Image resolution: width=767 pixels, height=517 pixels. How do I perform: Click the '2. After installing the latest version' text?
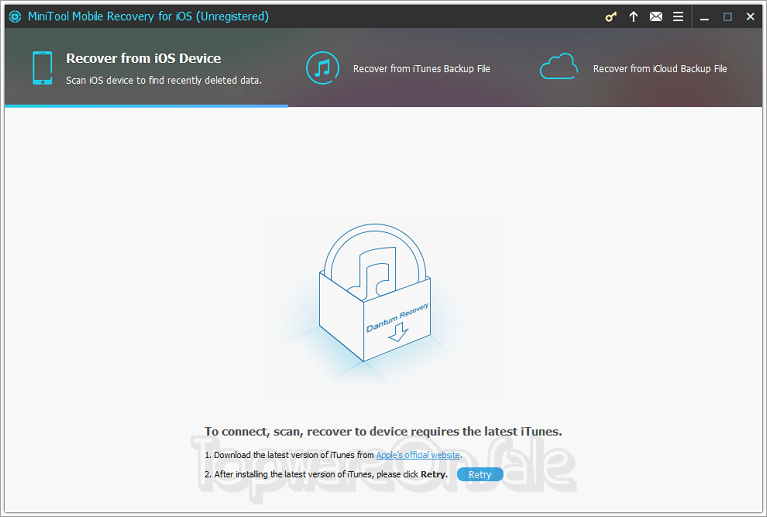[x=326, y=474]
